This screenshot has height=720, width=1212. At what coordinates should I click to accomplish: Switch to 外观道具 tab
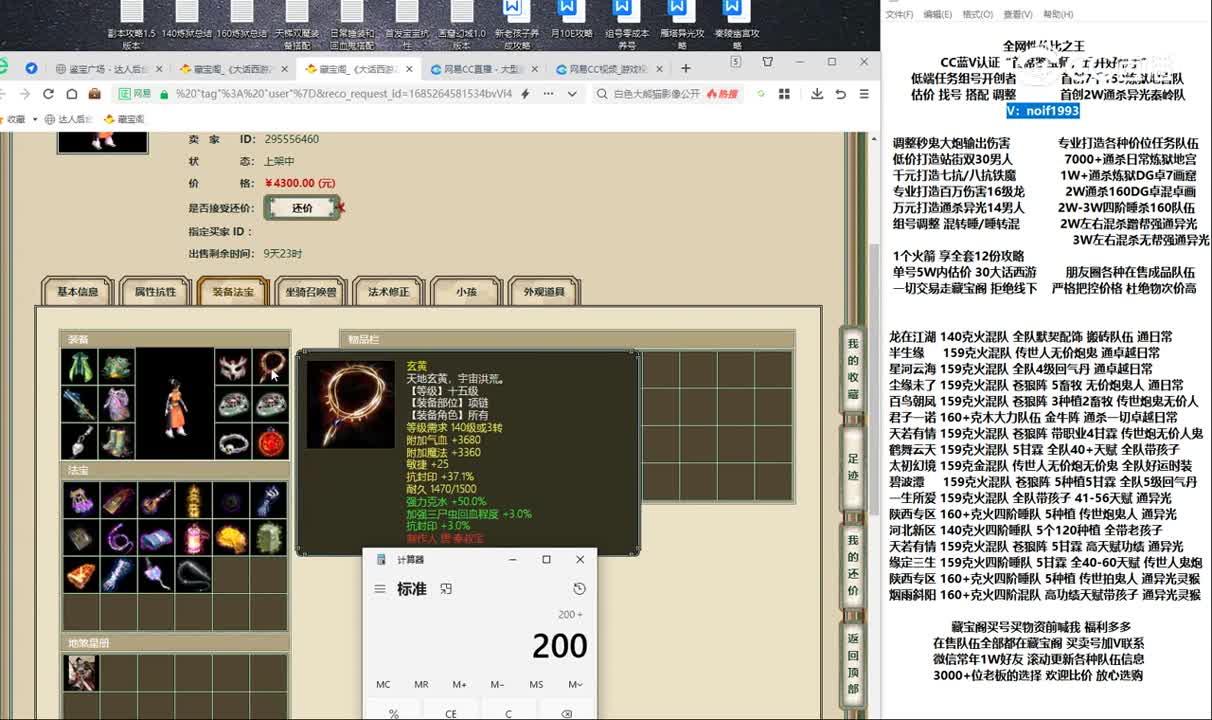point(544,292)
